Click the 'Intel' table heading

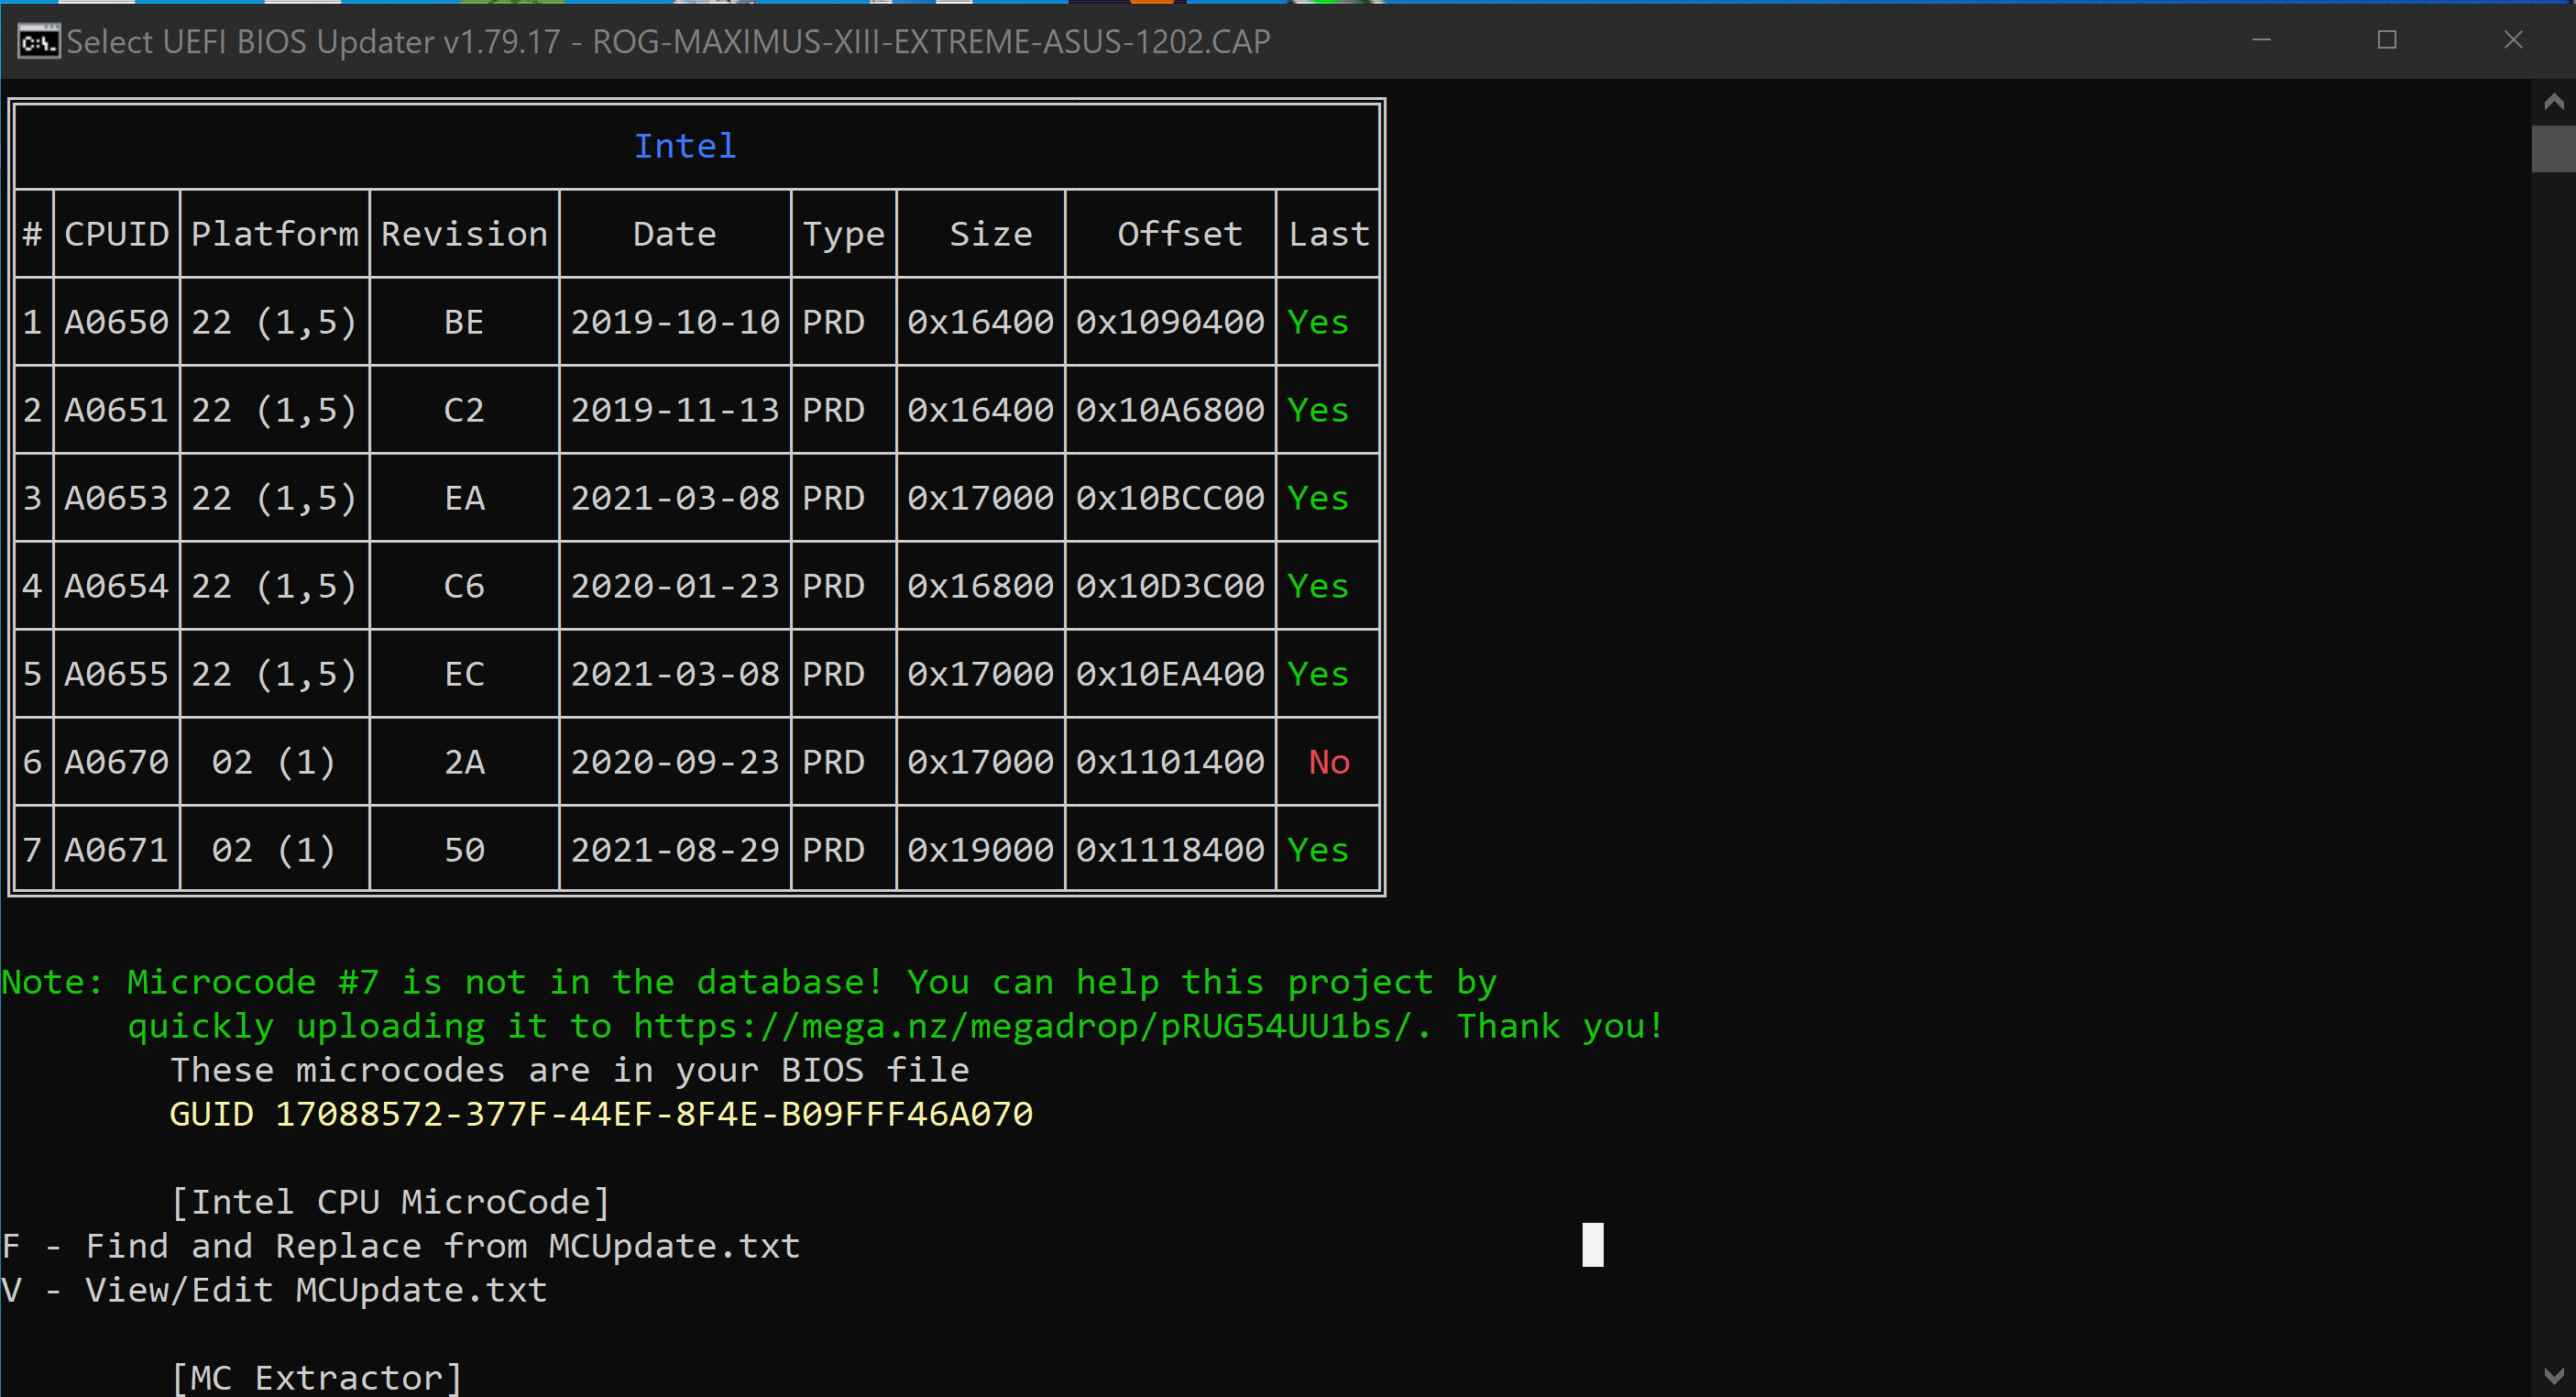685,147
